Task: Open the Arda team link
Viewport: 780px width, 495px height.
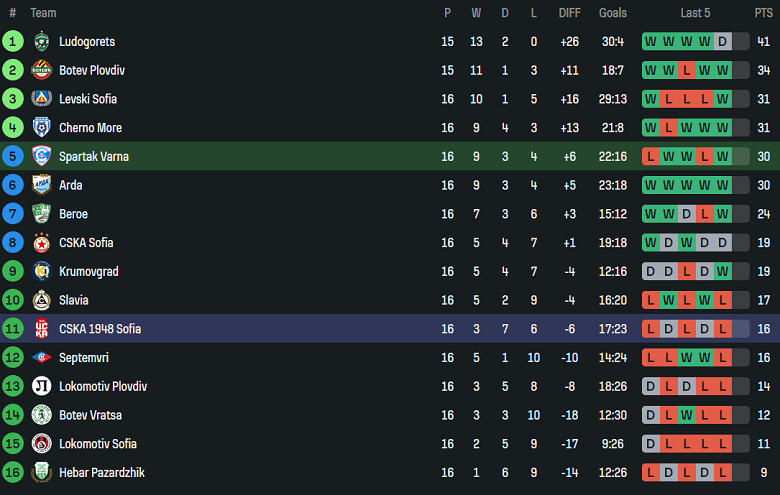Action: [70, 185]
